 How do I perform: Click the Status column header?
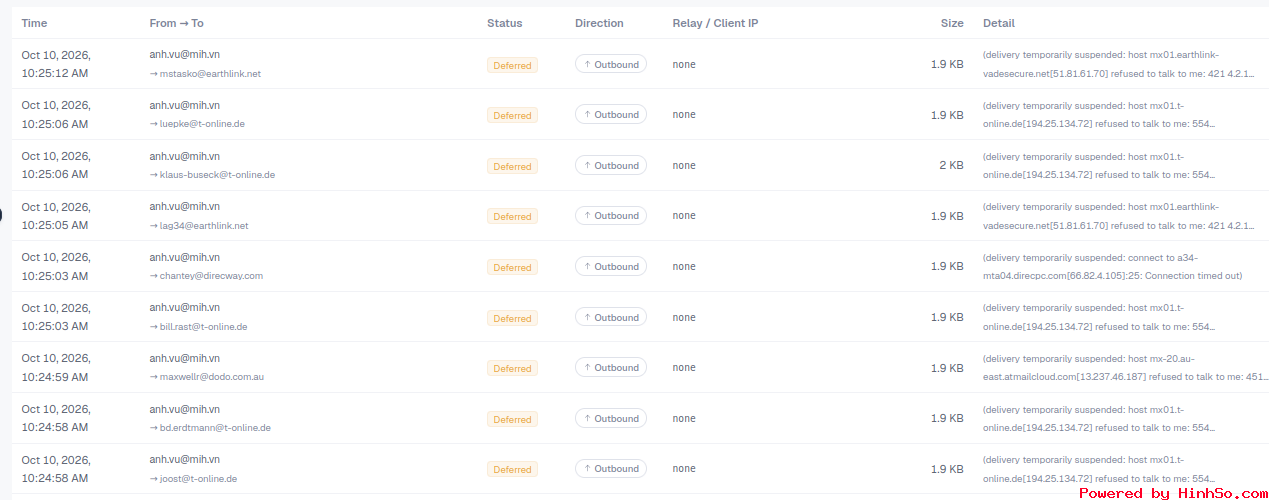point(504,23)
